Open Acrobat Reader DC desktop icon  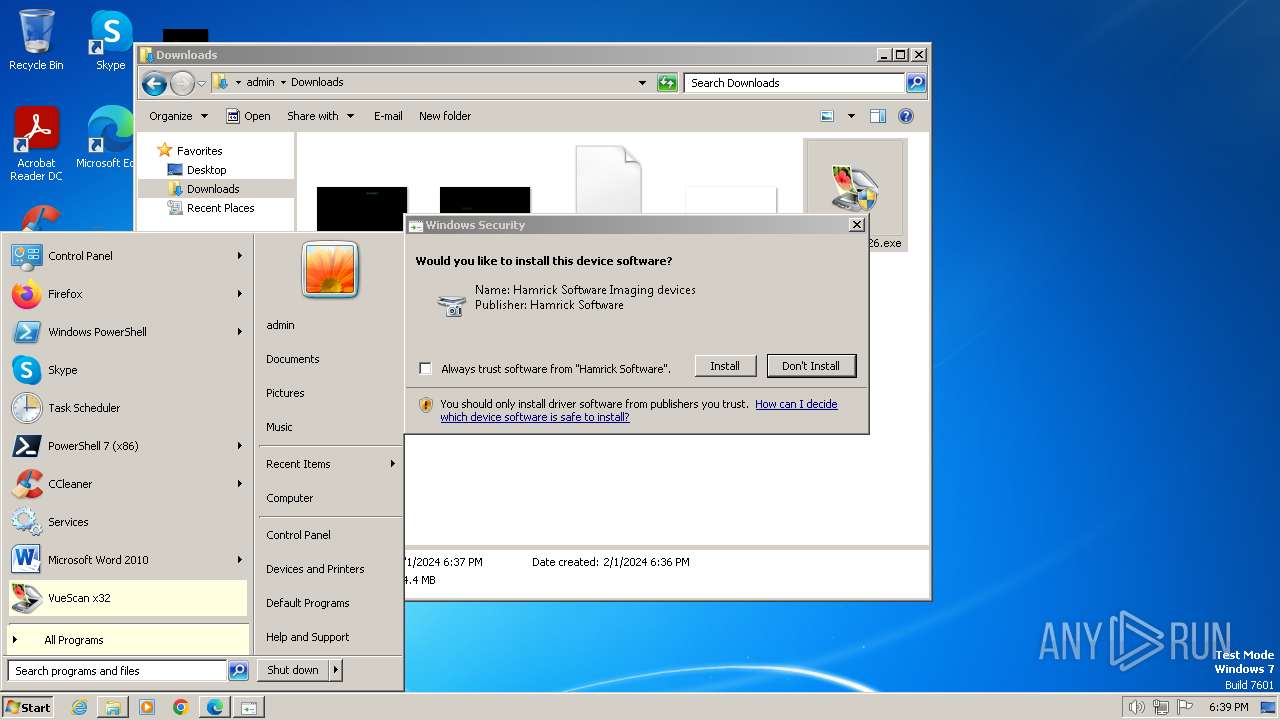click(36, 144)
